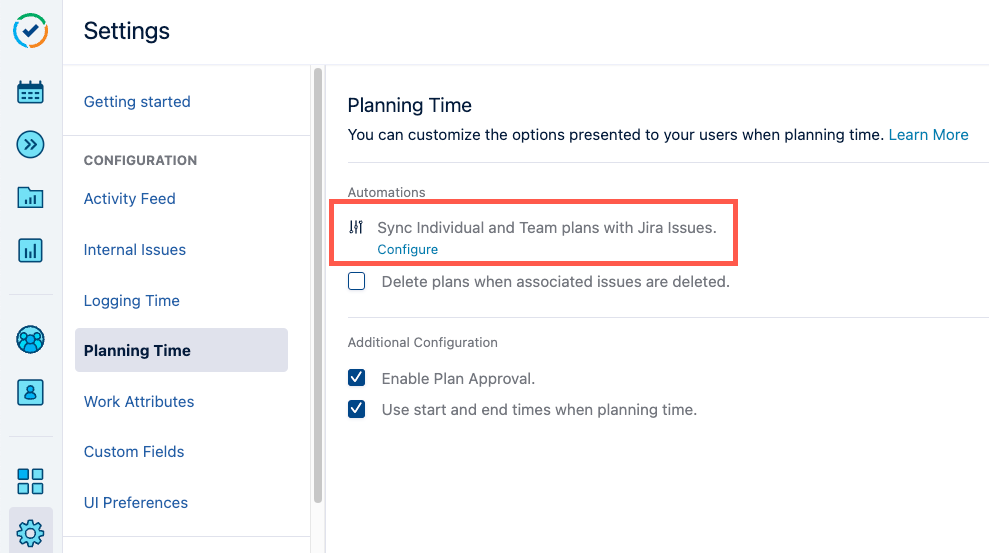This screenshot has height=553, width=989.
Task: Click the Tempo logo icon
Action: [x=30, y=31]
